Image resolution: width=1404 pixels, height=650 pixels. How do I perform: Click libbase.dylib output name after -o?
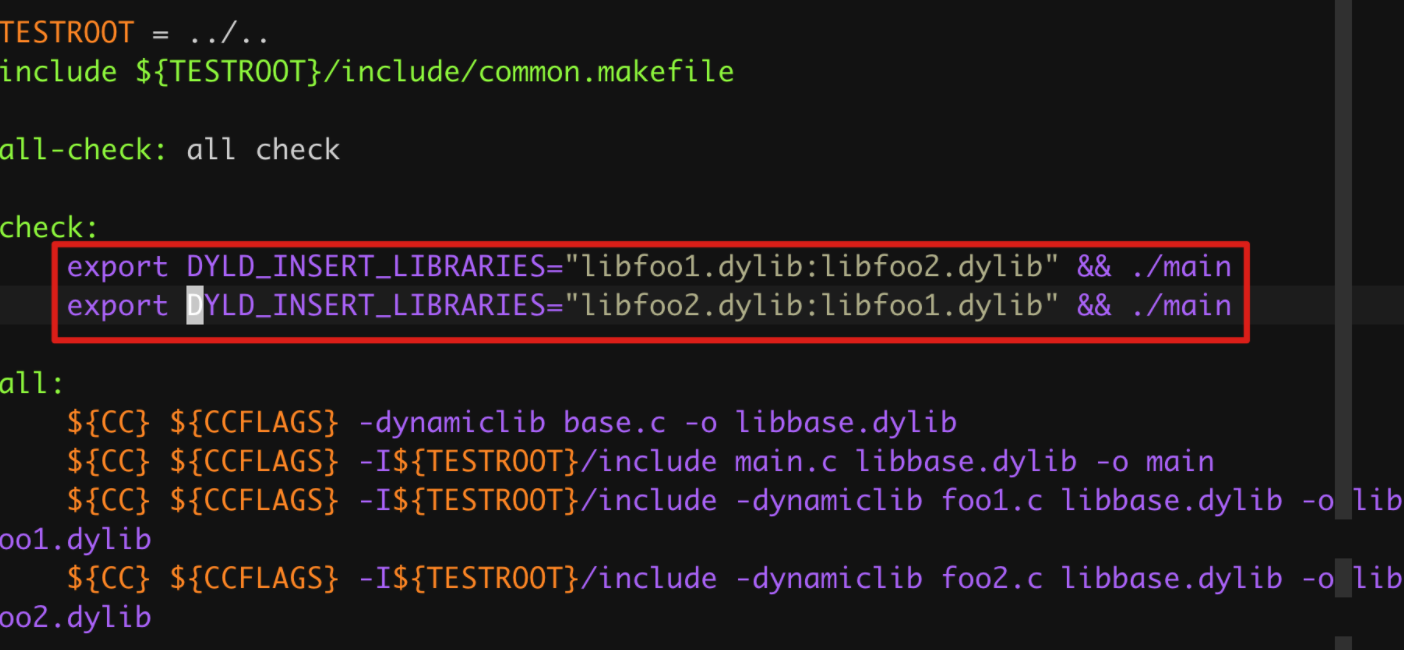[x=847, y=423]
